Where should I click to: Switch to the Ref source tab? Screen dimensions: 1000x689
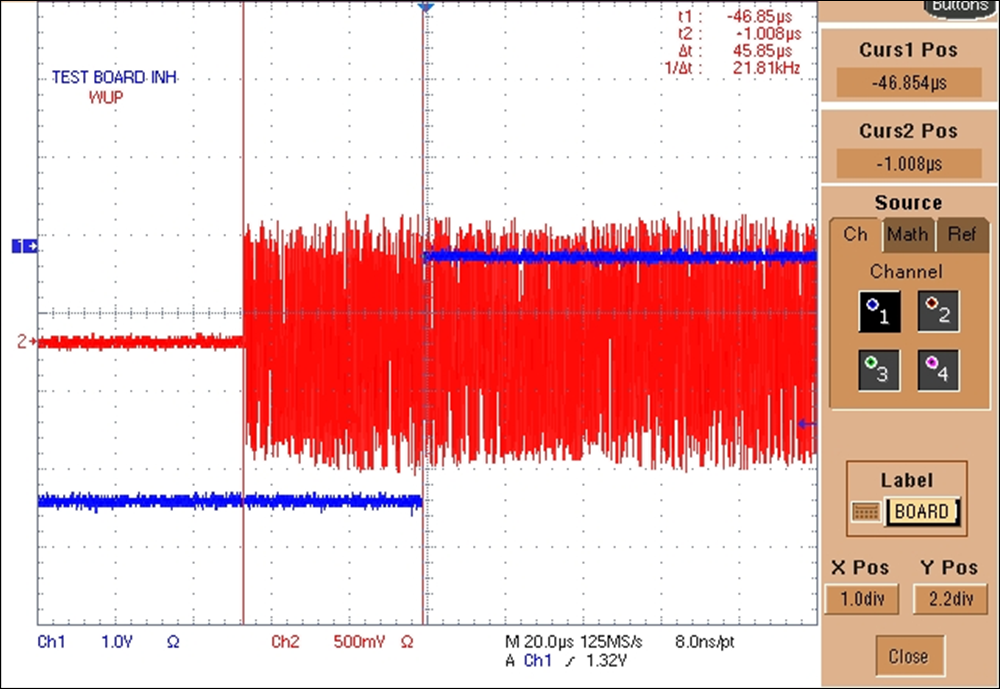coord(962,235)
